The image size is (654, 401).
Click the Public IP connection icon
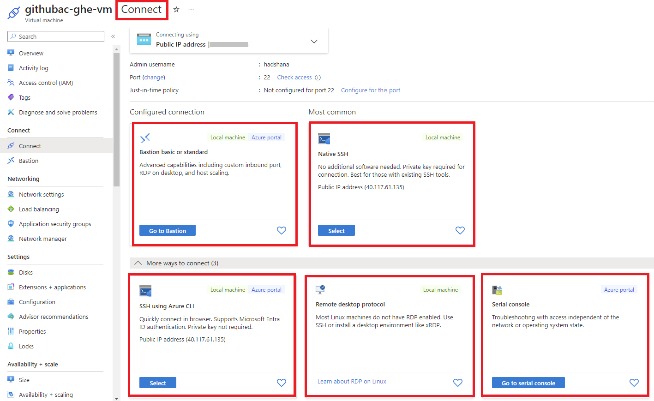pos(144,39)
